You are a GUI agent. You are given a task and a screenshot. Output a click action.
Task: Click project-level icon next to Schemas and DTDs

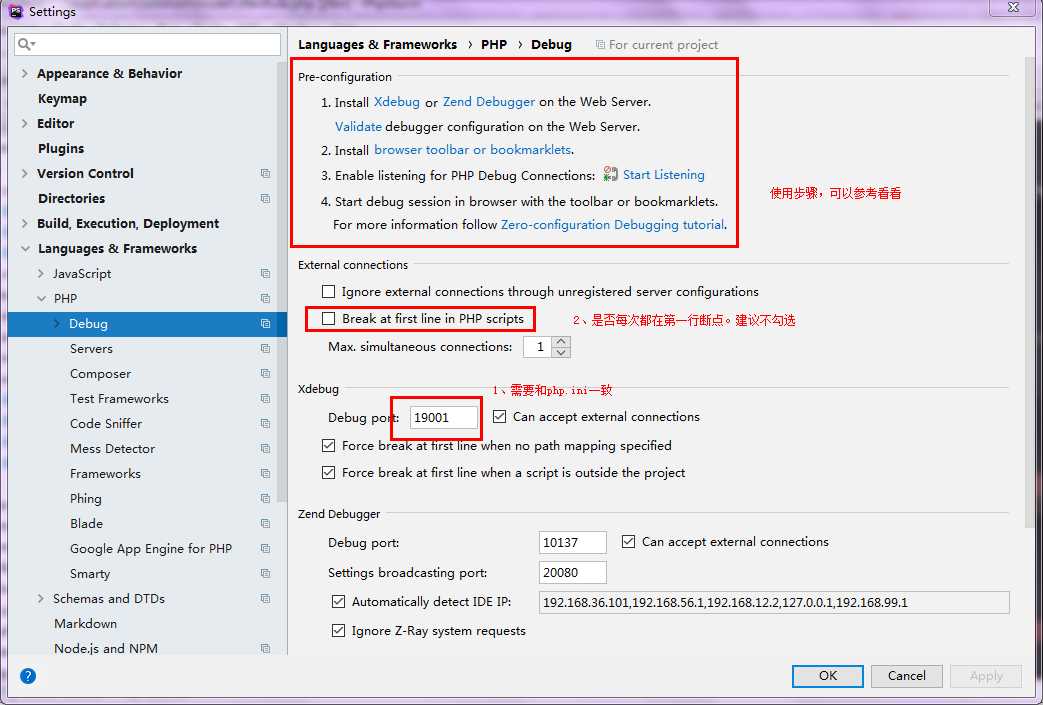[265, 599]
